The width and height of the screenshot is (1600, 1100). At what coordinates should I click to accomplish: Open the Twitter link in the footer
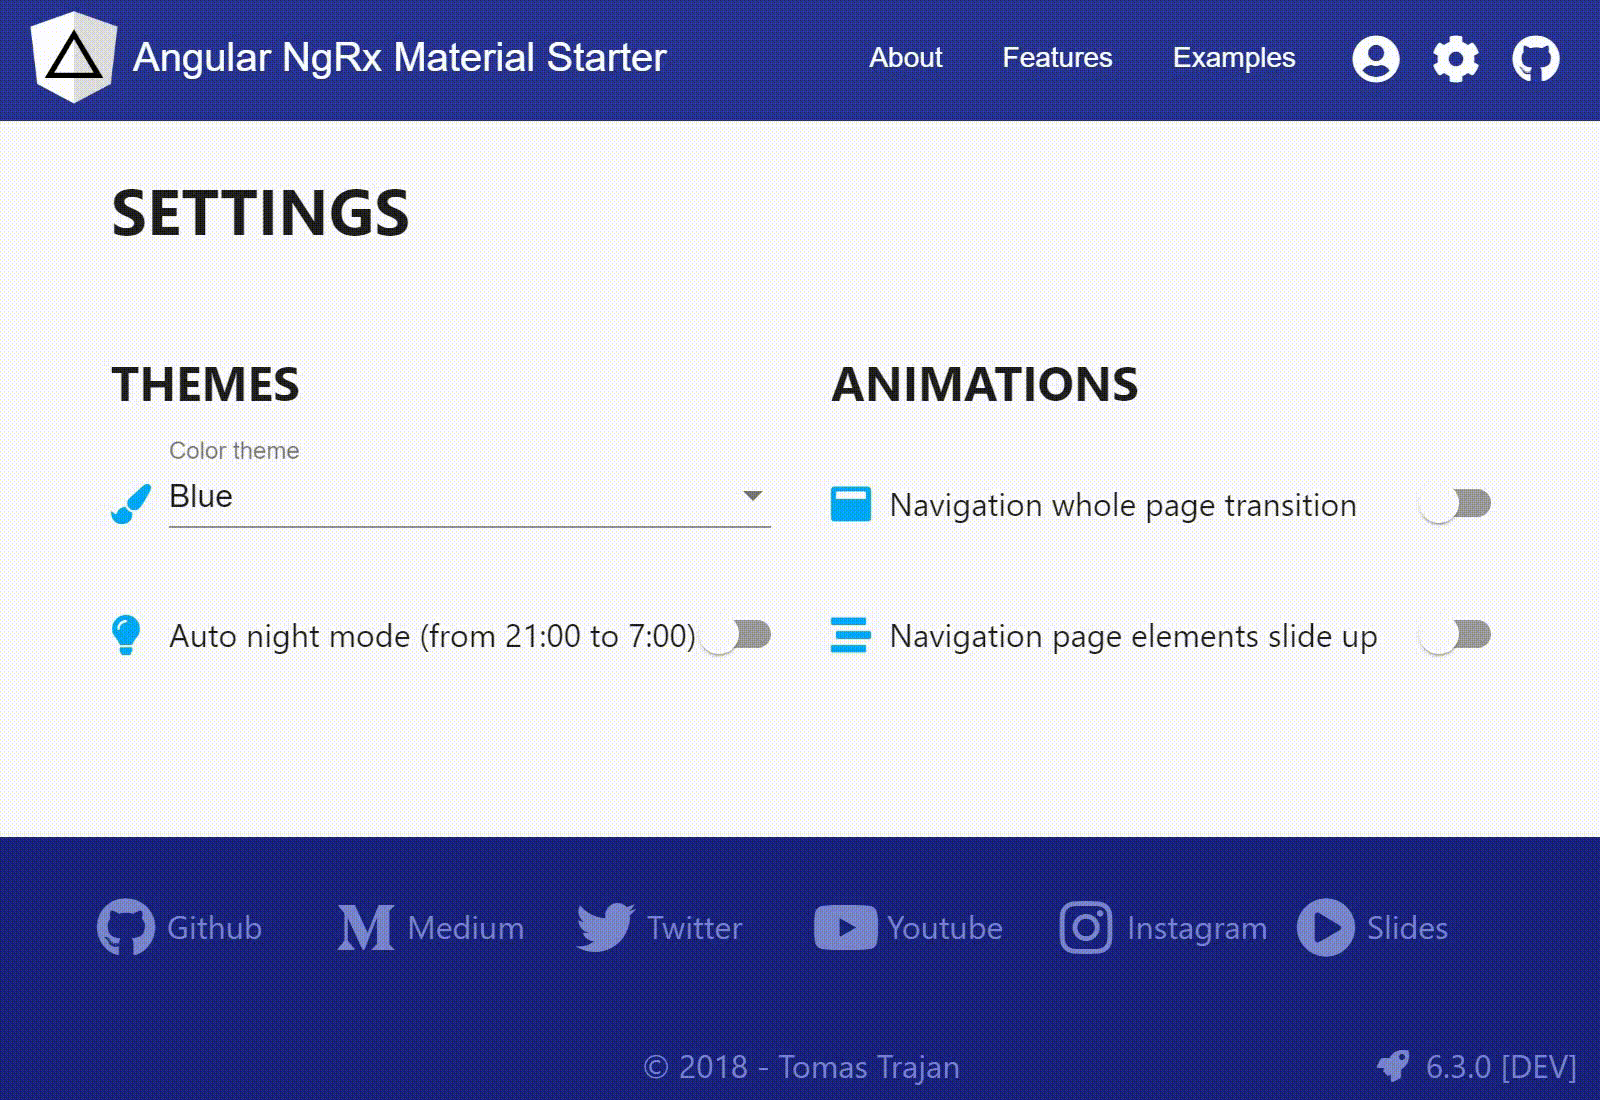pos(661,928)
